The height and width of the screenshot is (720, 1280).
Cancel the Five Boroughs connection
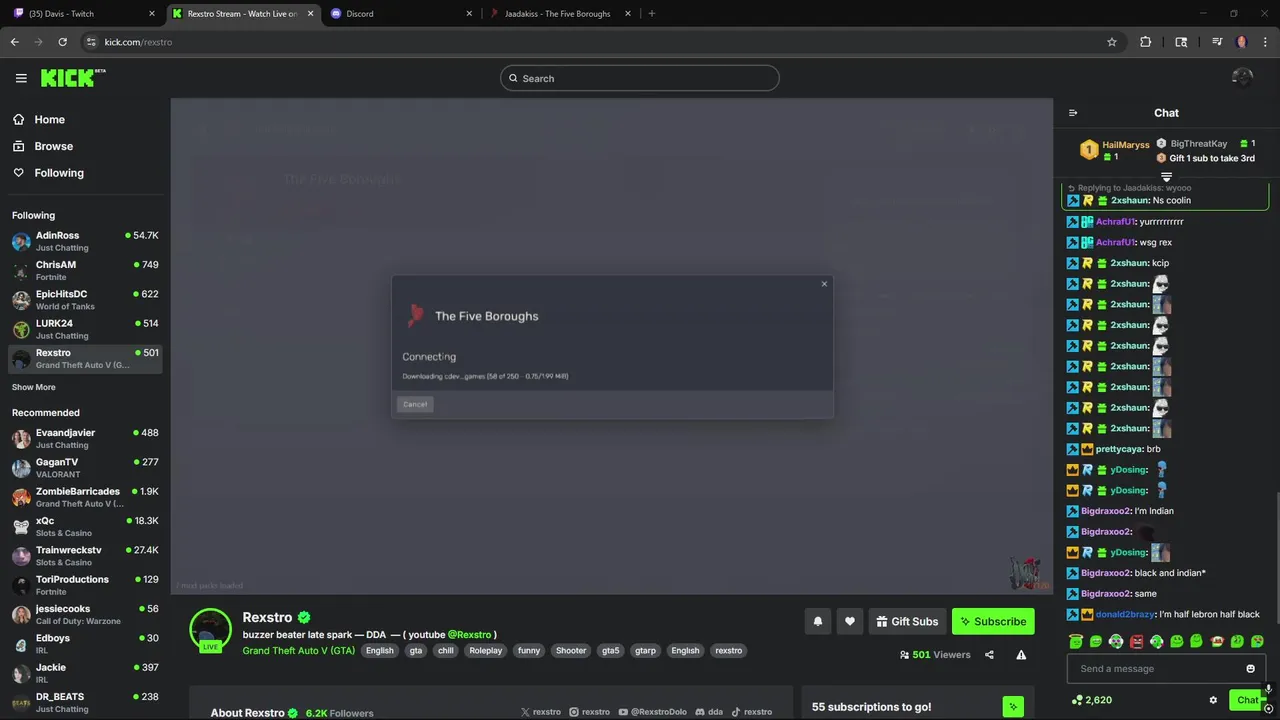[415, 404]
